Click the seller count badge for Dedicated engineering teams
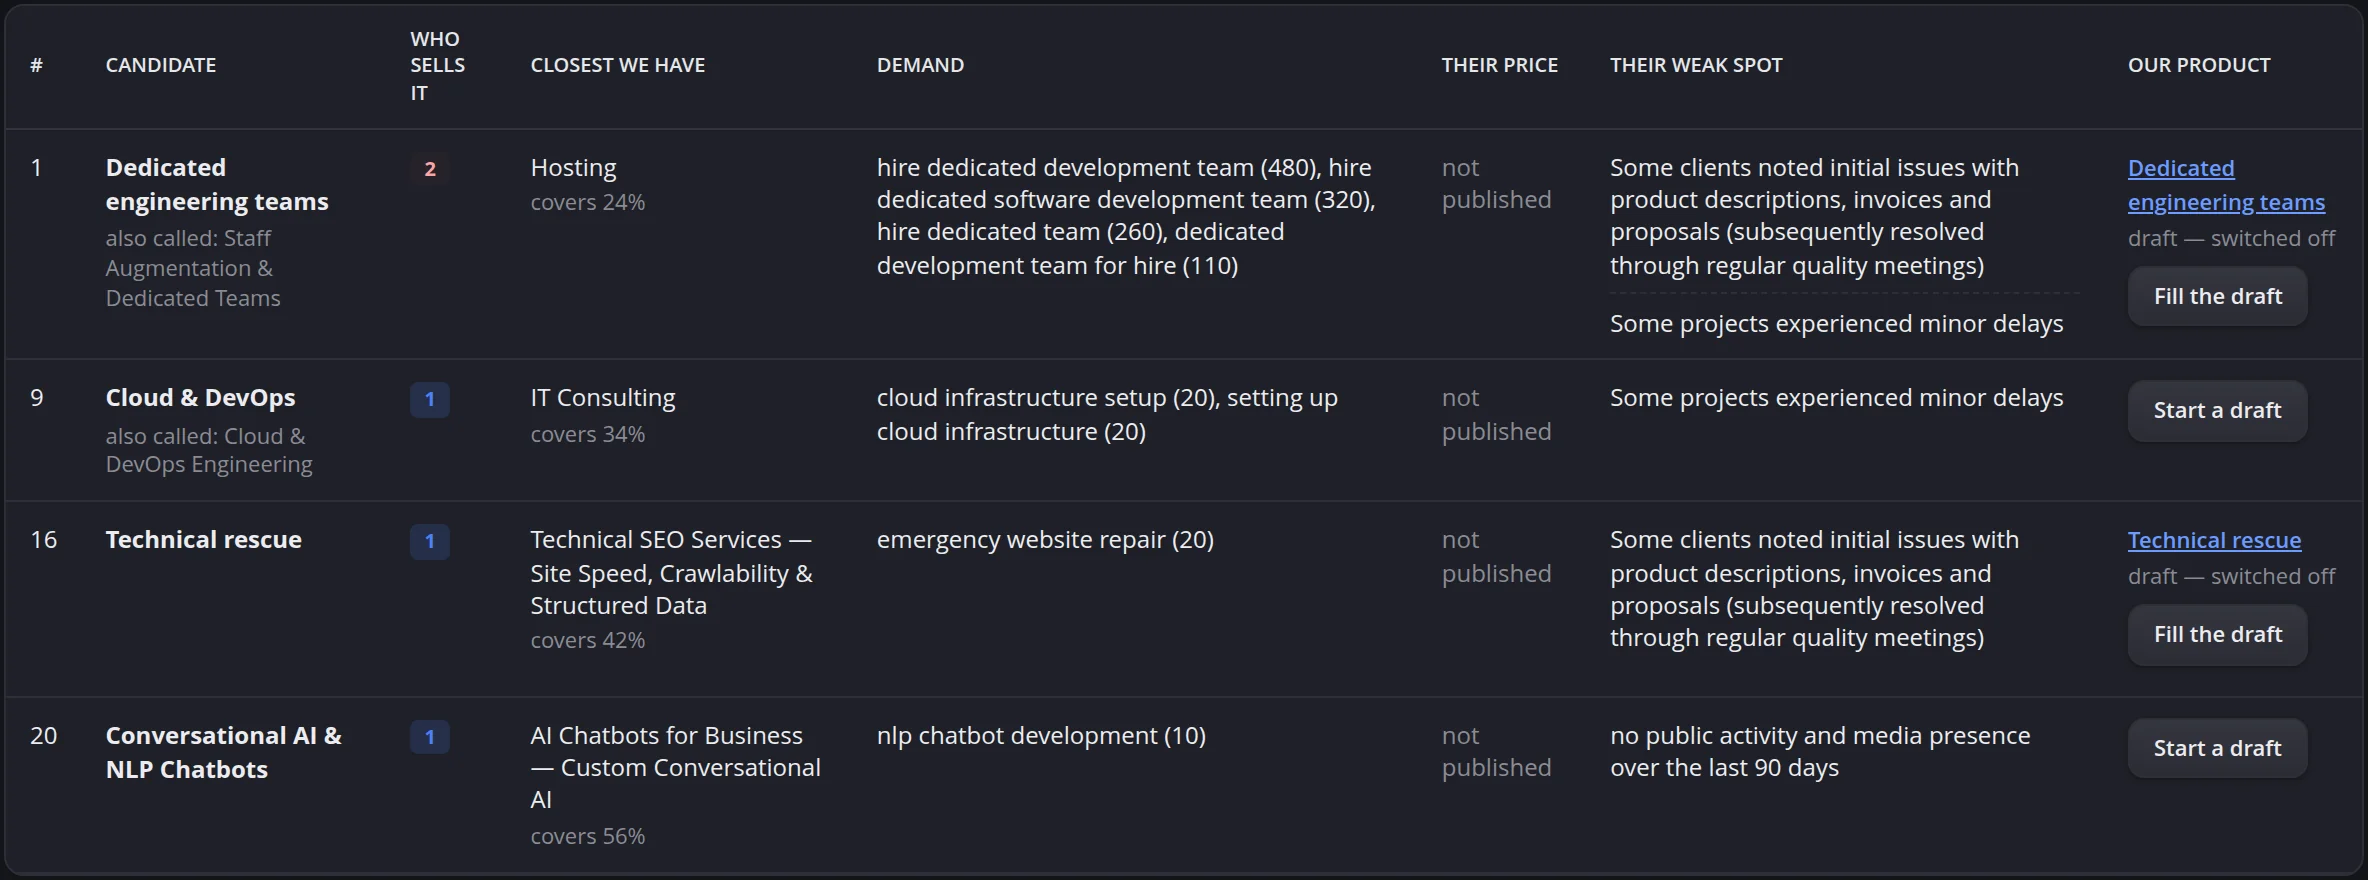This screenshot has height=880, width=2368. tap(430, 169)
